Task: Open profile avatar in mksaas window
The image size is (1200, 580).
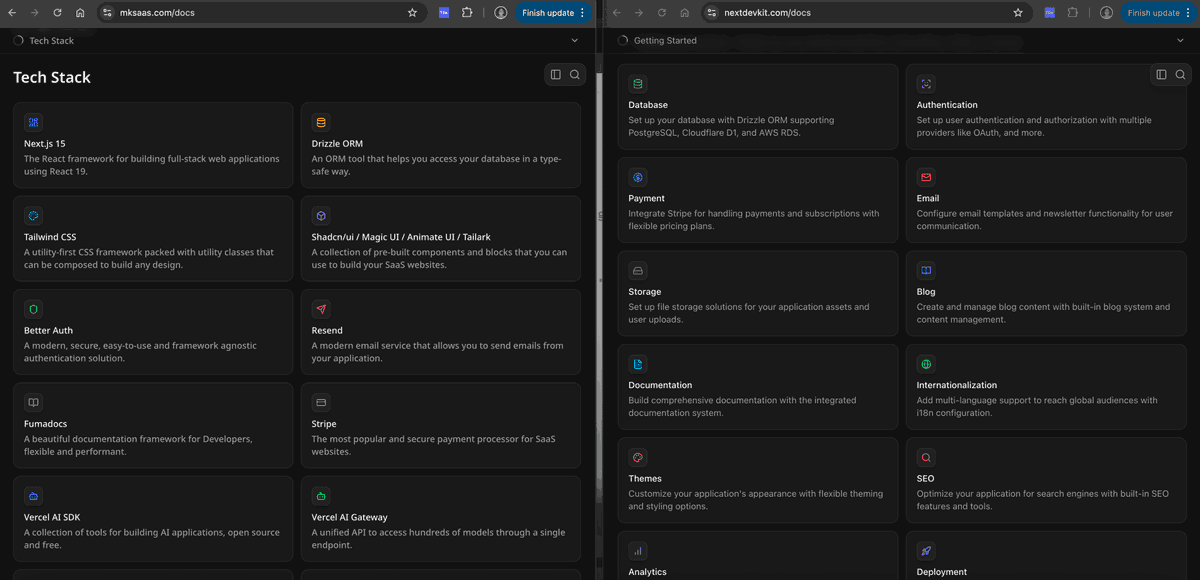Action: pos(501,13)
